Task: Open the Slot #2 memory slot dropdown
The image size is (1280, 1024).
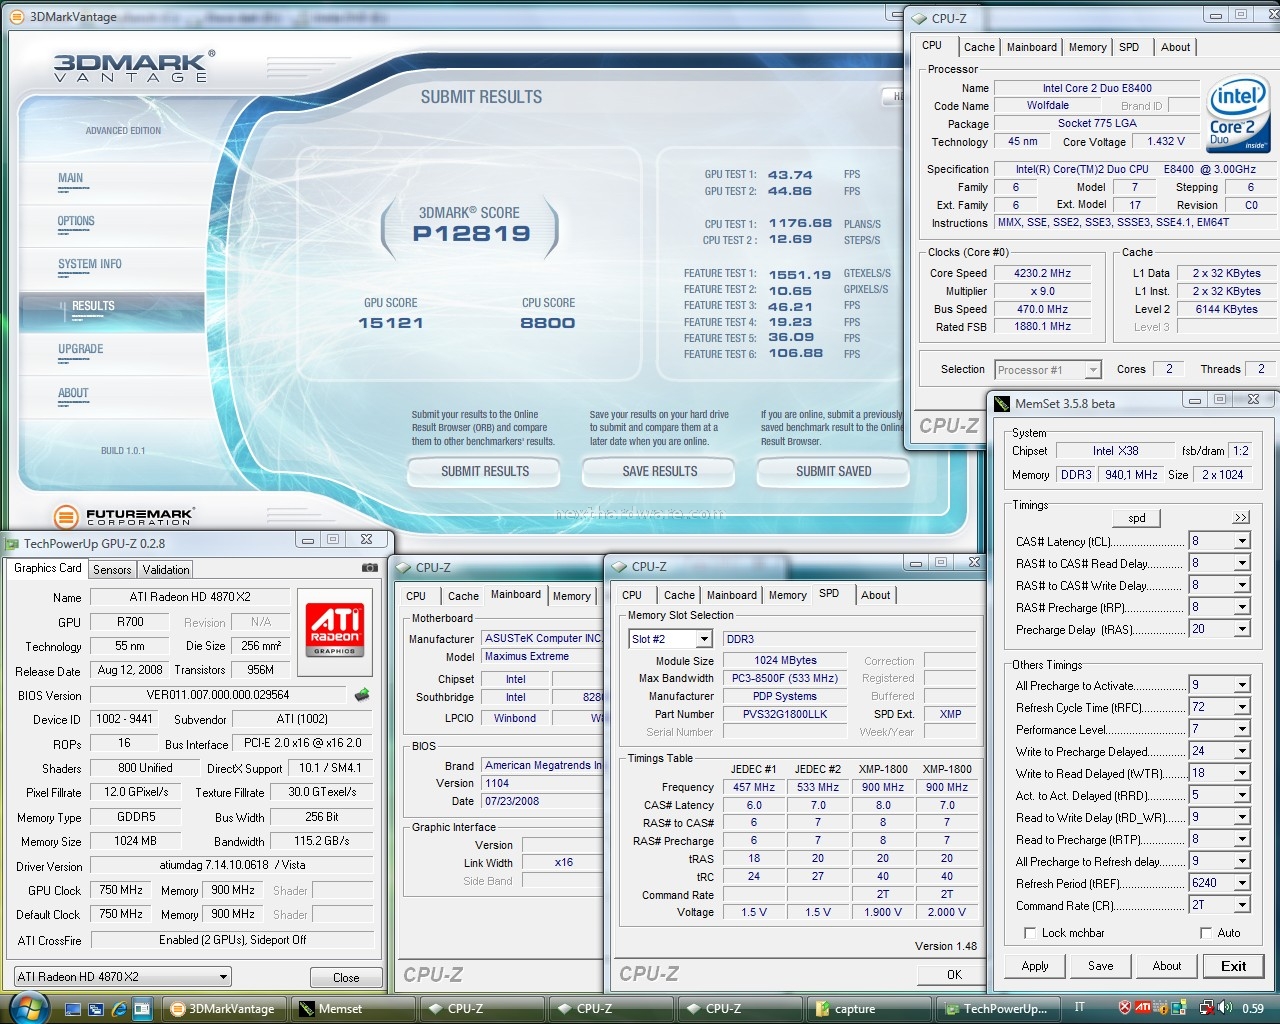Action: (704, 639)
